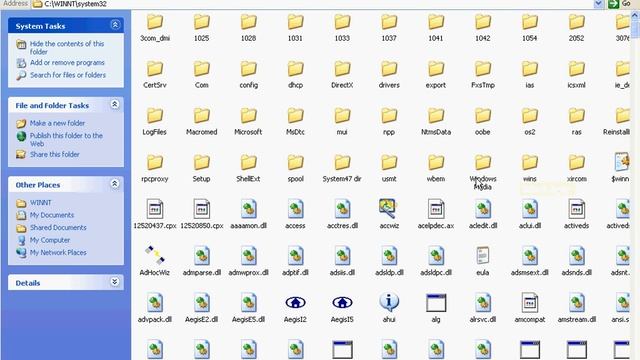
Task: Select the 2052 folder label
Action: pyautogui.click(x=576, y=38)
